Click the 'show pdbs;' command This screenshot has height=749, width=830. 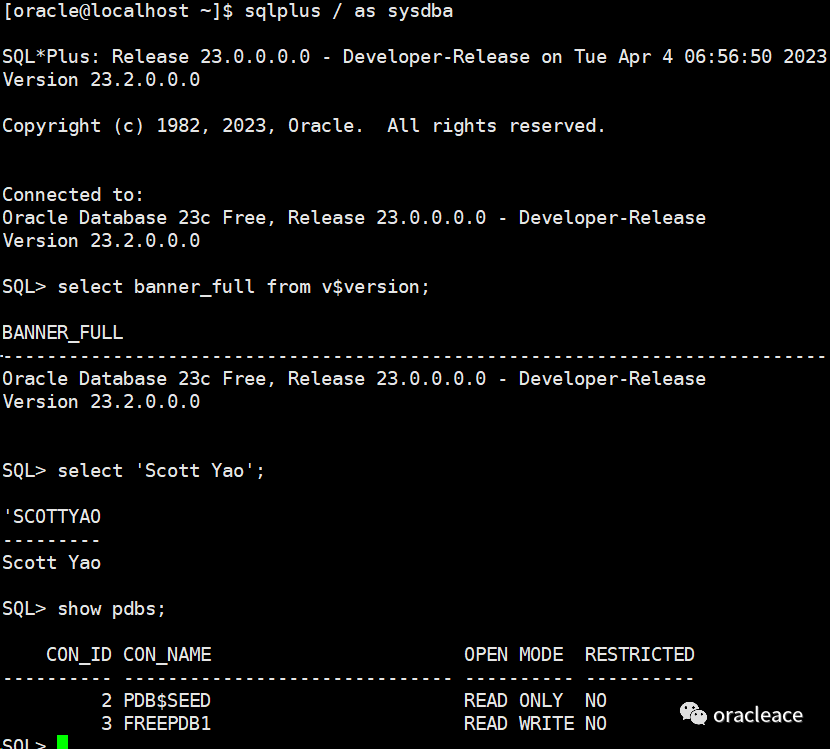111,609
